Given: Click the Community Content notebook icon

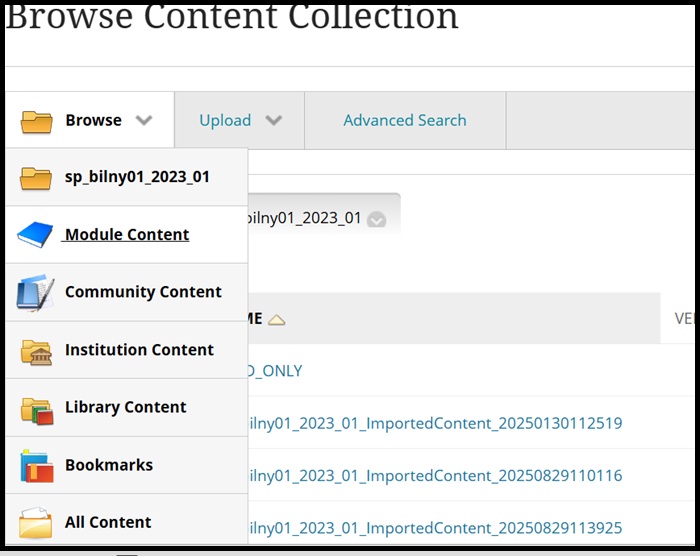Looking at the screenshot, I should click(36, 293).
